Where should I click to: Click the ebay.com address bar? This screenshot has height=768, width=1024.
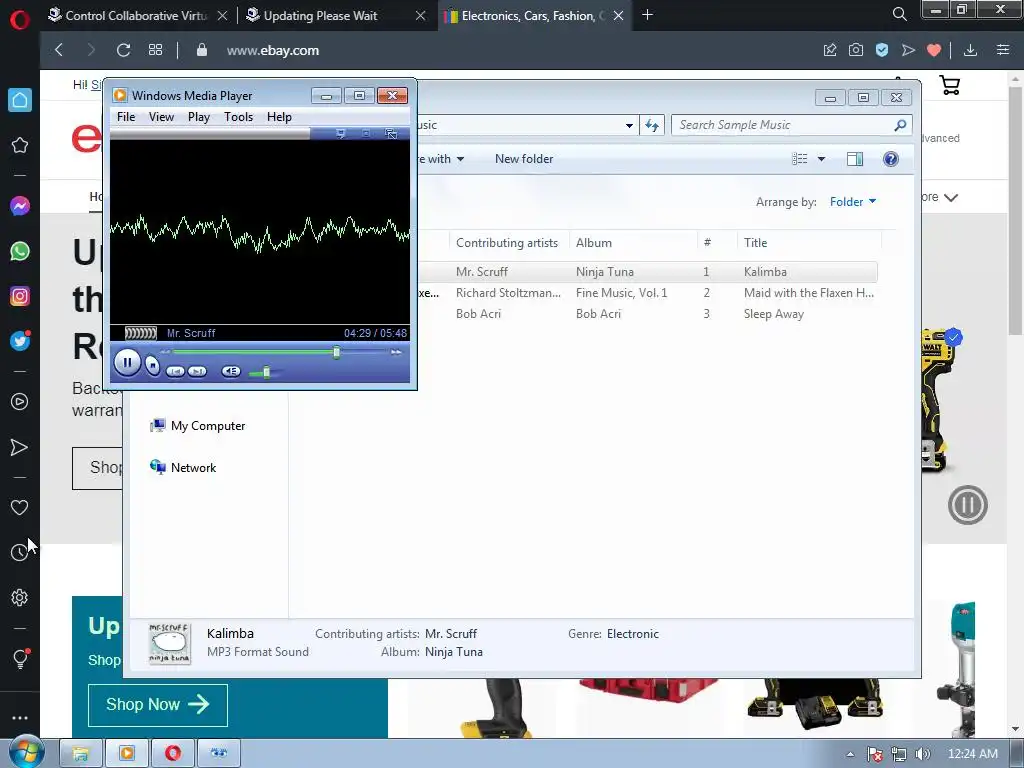pyautogui.click(x=273, y=50)
